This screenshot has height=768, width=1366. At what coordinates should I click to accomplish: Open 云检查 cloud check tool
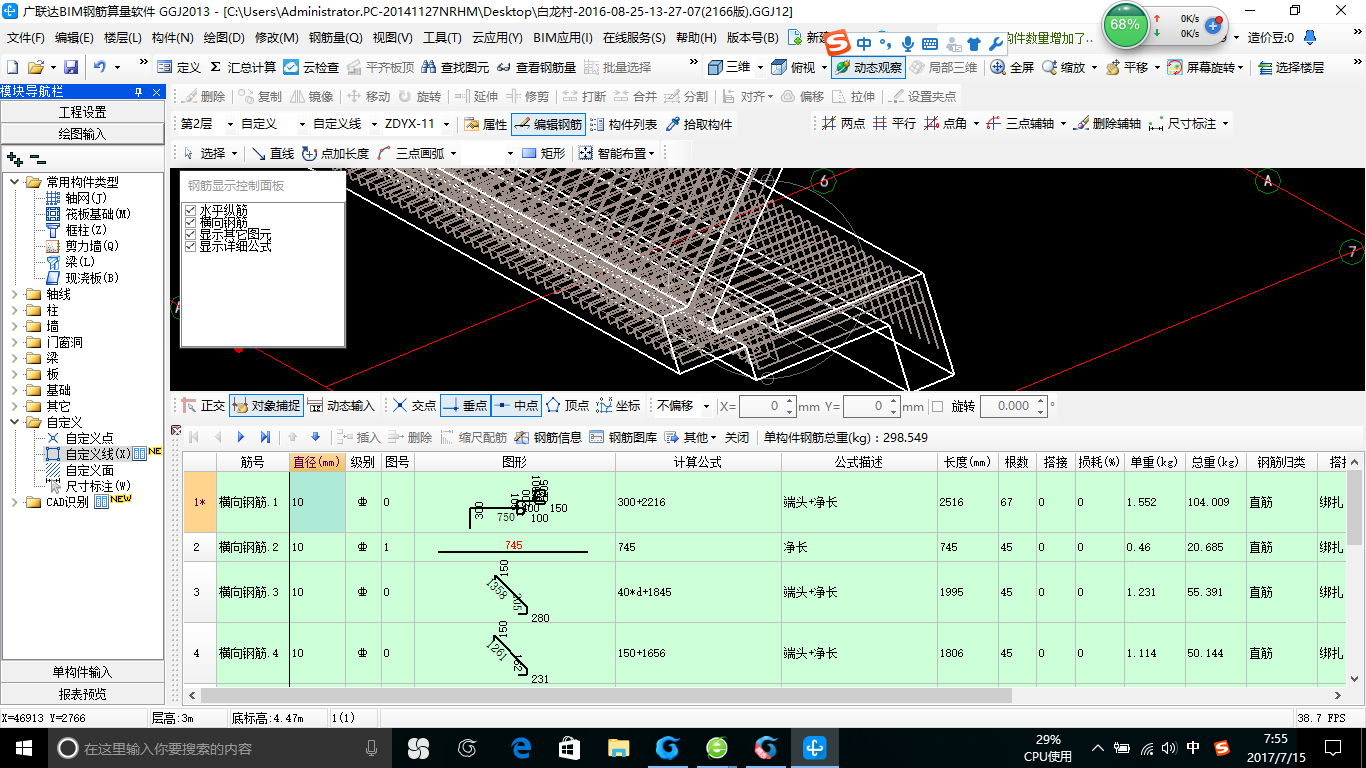311,67
